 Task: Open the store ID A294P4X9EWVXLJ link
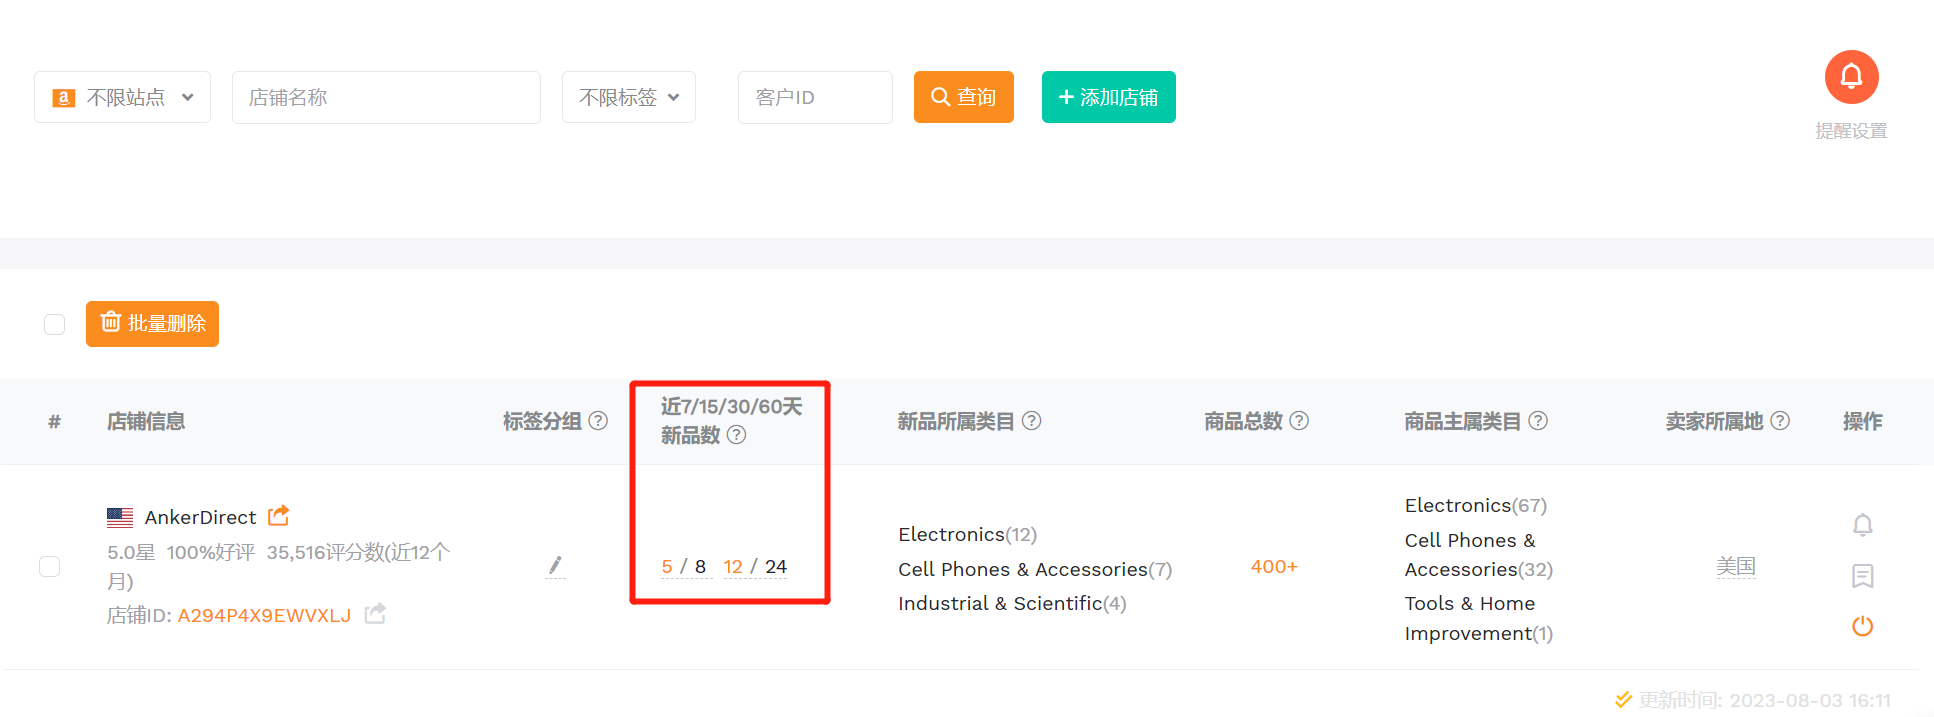coord(264,615)
